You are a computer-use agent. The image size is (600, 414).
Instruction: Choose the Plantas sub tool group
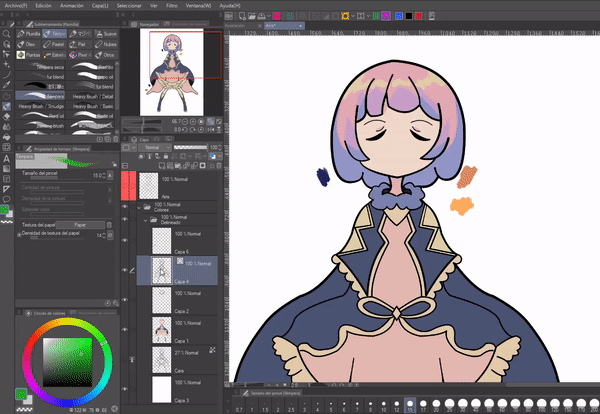coord(29,55)
